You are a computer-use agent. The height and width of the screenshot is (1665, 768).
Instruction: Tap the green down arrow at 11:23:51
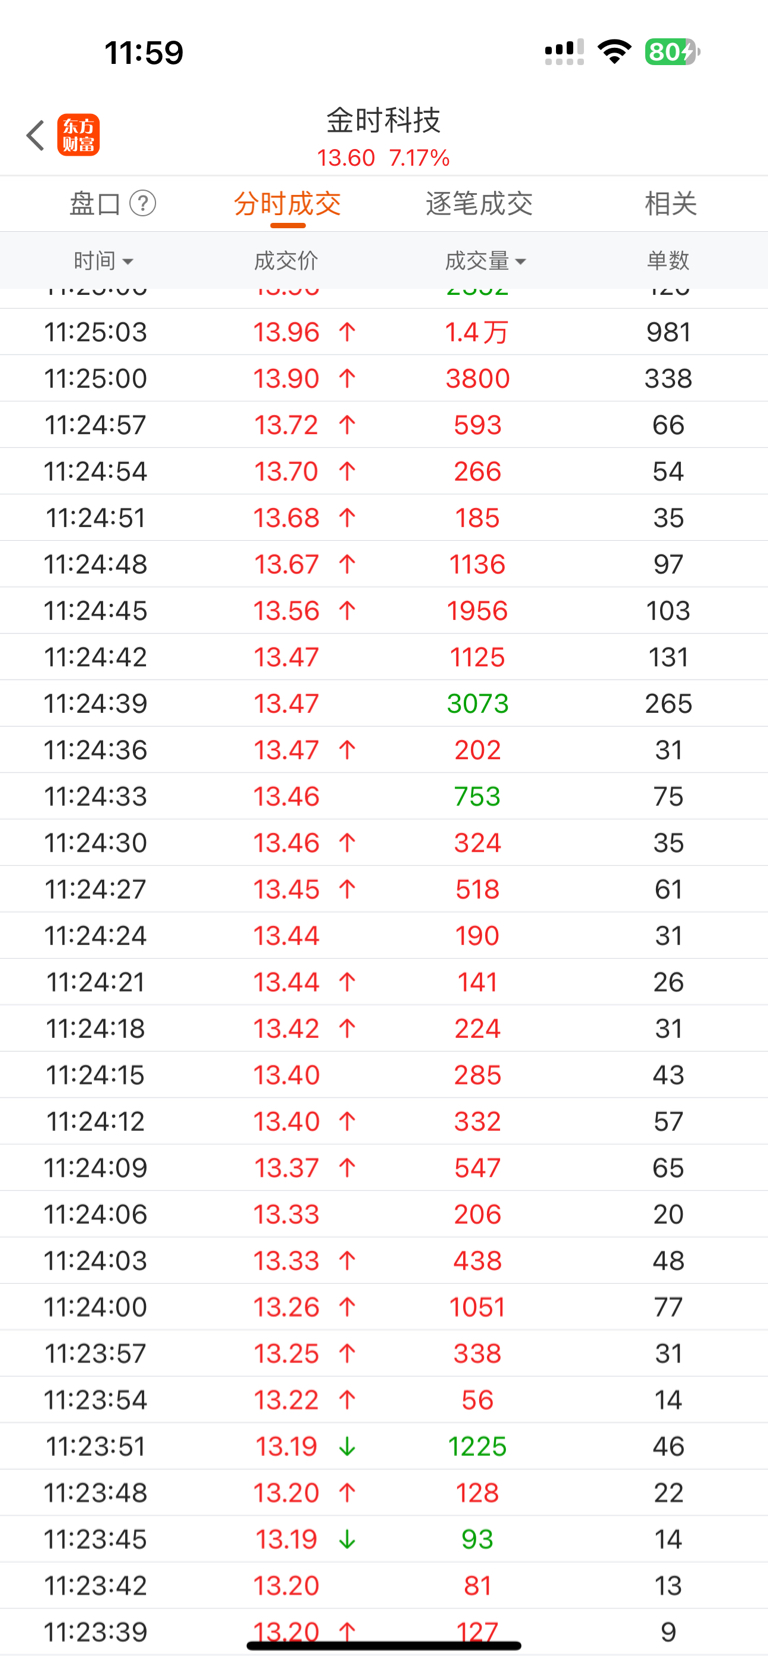(x=347, y=1447)
